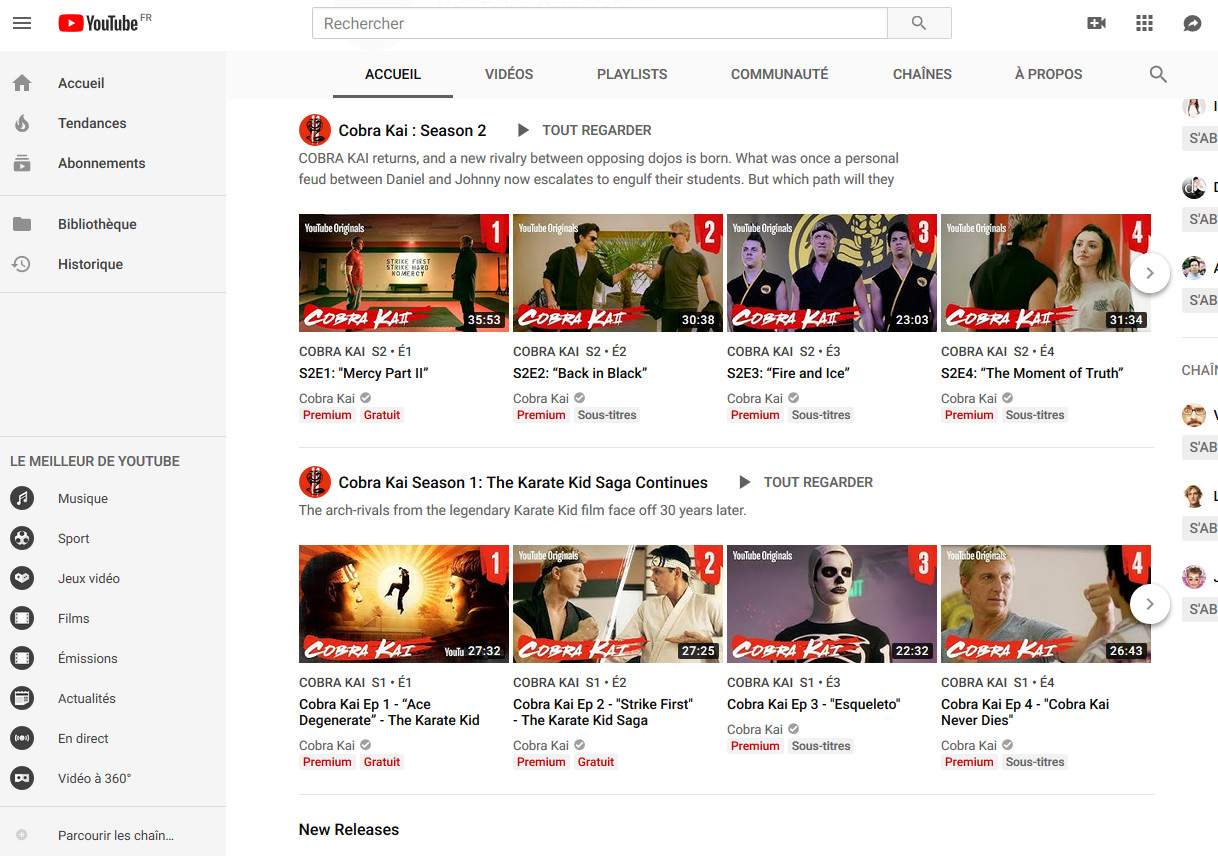Viewport: 1218px width, 856px height.
Task: Switch to the PLAYLISTS tab
Action: 632,74
